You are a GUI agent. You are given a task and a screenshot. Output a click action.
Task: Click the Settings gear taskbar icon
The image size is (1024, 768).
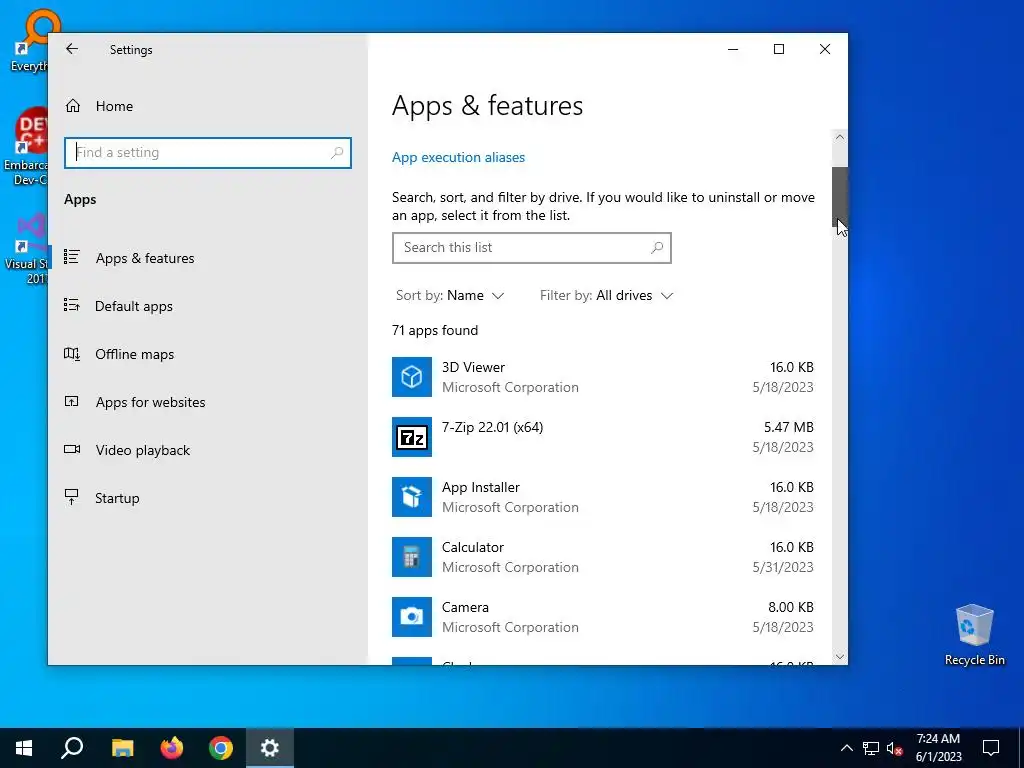[x=270, y=748]
